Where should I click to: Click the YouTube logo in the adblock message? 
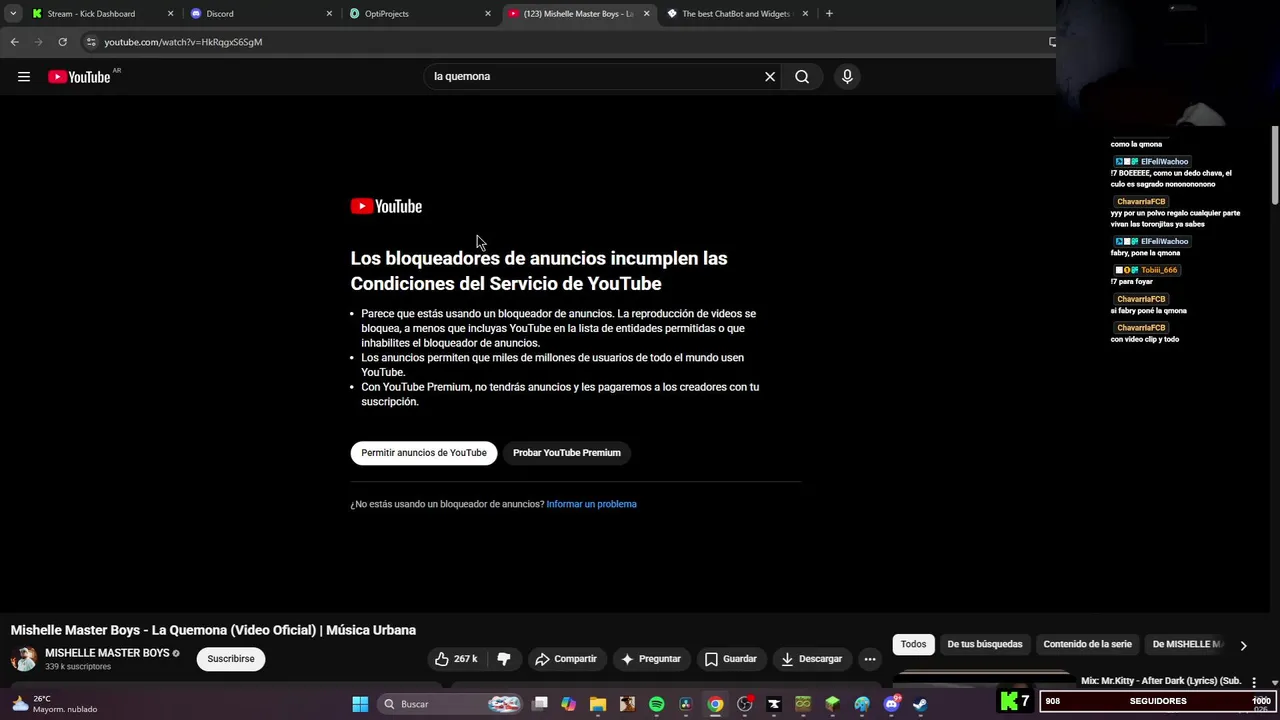386,206
